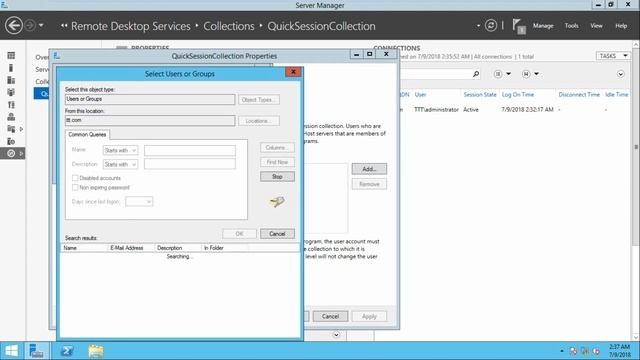Screen dimensions: 640x360
Task: Open File Explorer from the taskbar
Action: 96,351
